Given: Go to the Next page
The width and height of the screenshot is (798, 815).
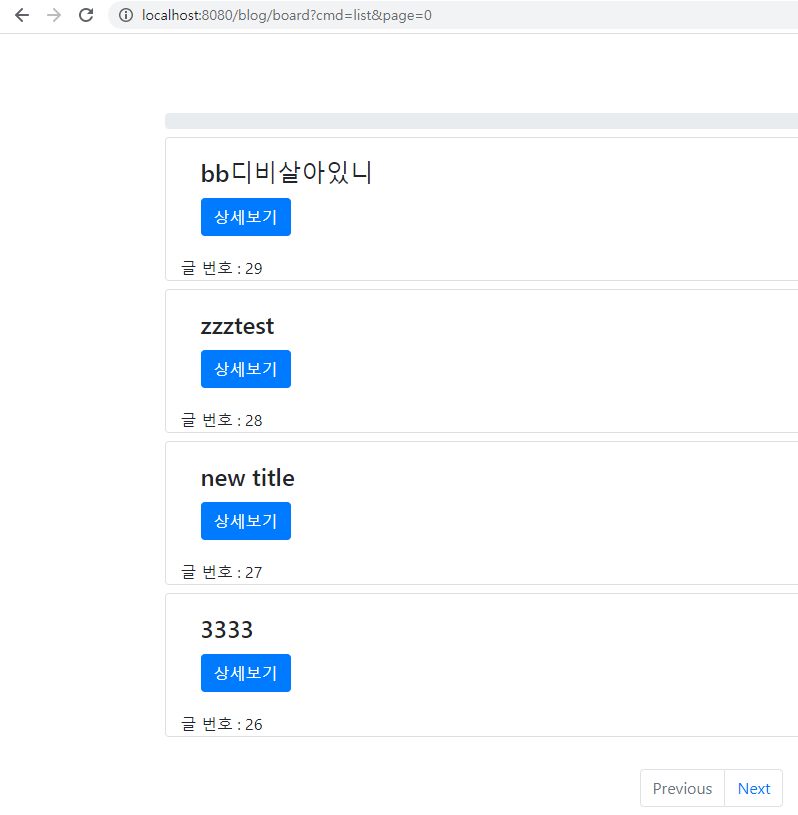Looking at the screenshot, I should coord(753,788).
